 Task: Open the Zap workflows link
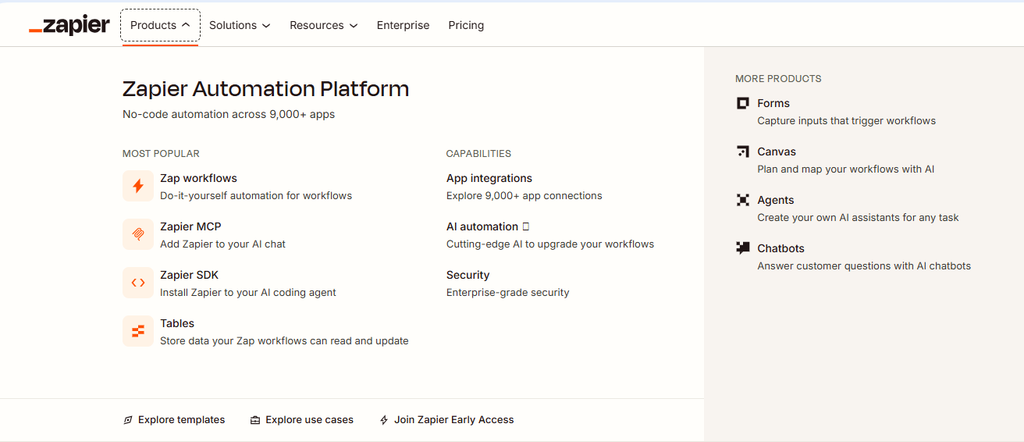(199, 178)
